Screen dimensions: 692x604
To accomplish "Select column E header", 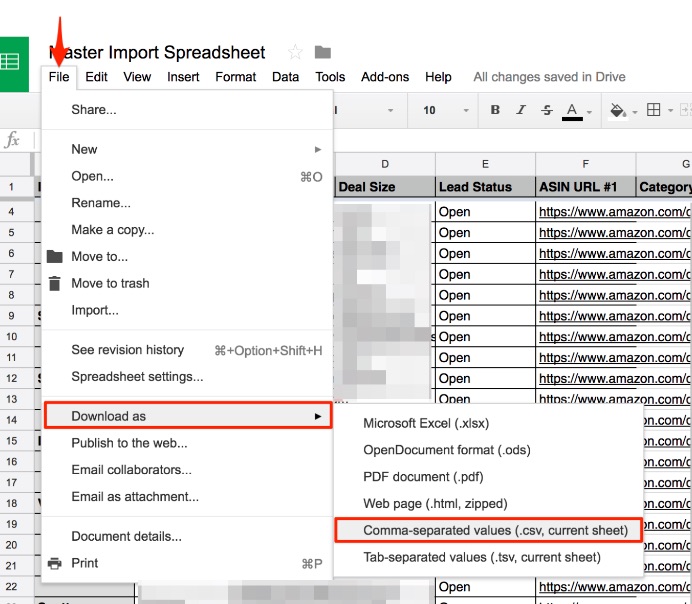I will tap(485, 164).
